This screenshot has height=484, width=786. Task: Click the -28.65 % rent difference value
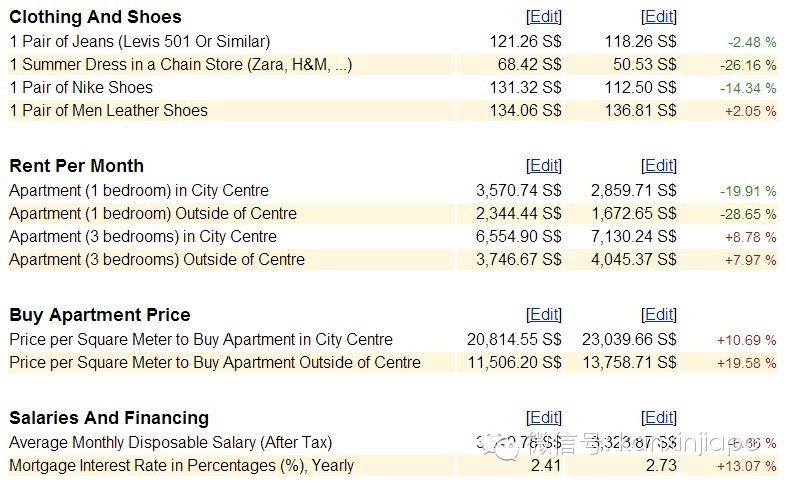[x=748, y=214]
